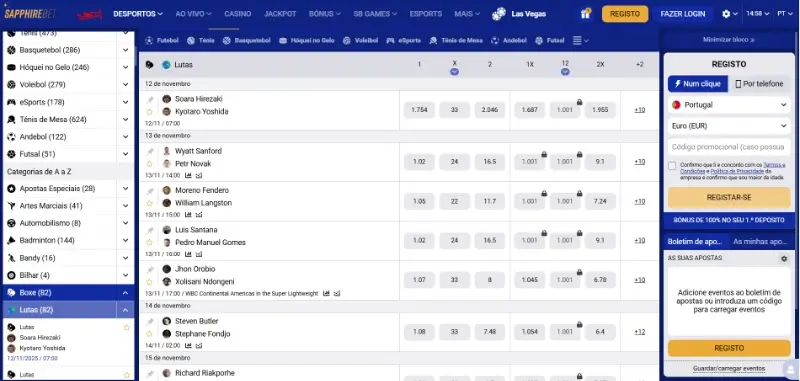This screenshot has width=800, height=381.
Task: Bet 1.754 on Soara Hirezaki
Action: [419, 110]
